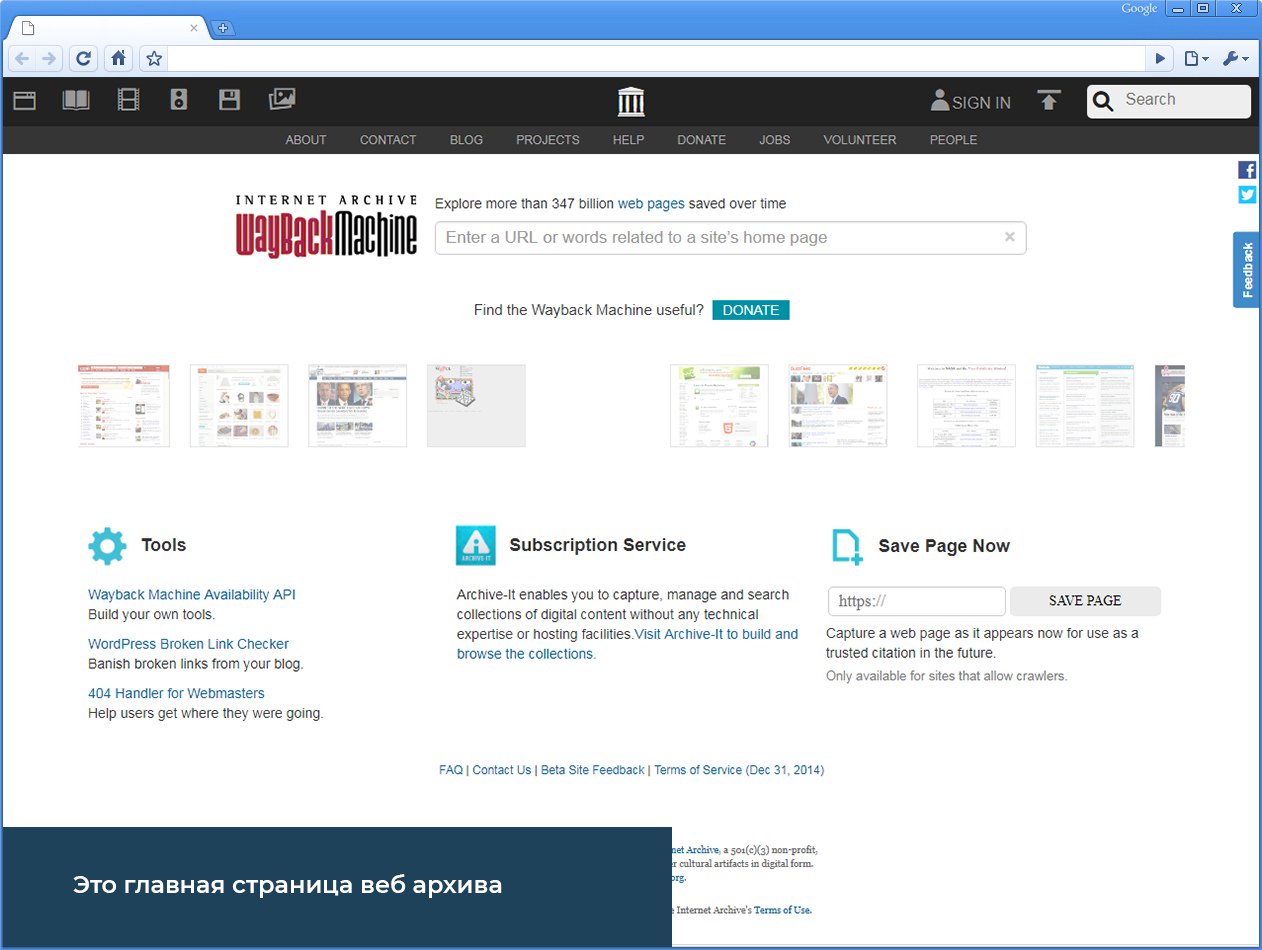Click the archive Search field
1262x950 pixels.
click(1169, 101)
